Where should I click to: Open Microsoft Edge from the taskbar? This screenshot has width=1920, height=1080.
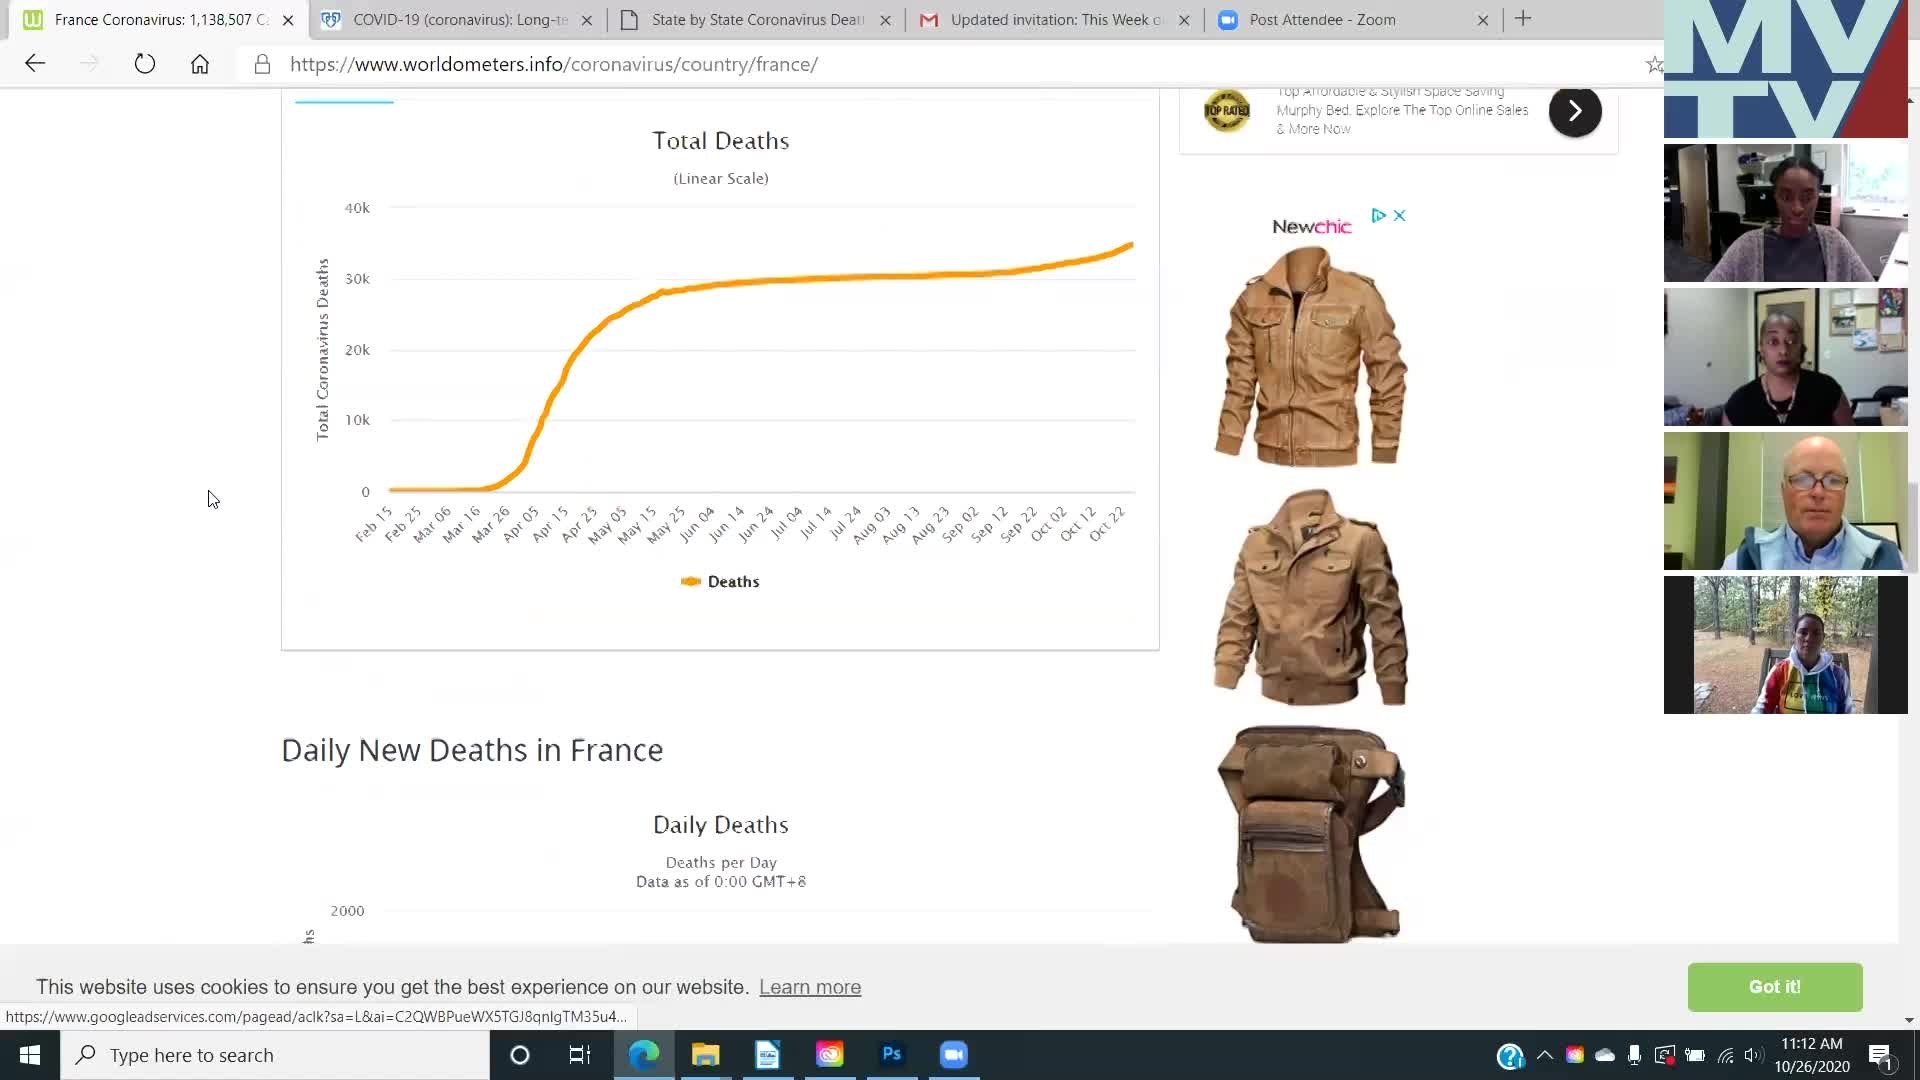(644, 1055)
